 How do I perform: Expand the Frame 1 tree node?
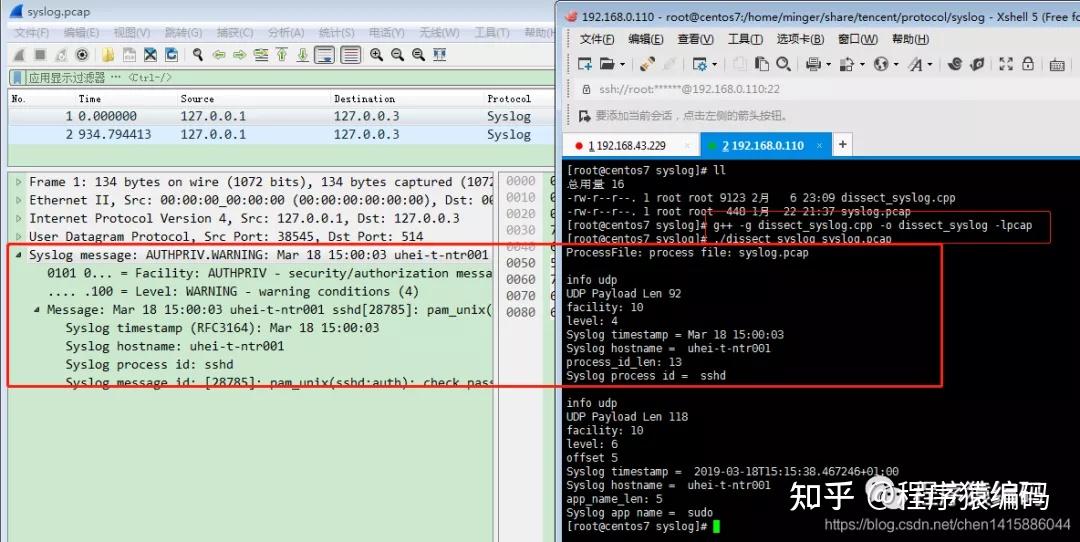click(x=19, y=182)
